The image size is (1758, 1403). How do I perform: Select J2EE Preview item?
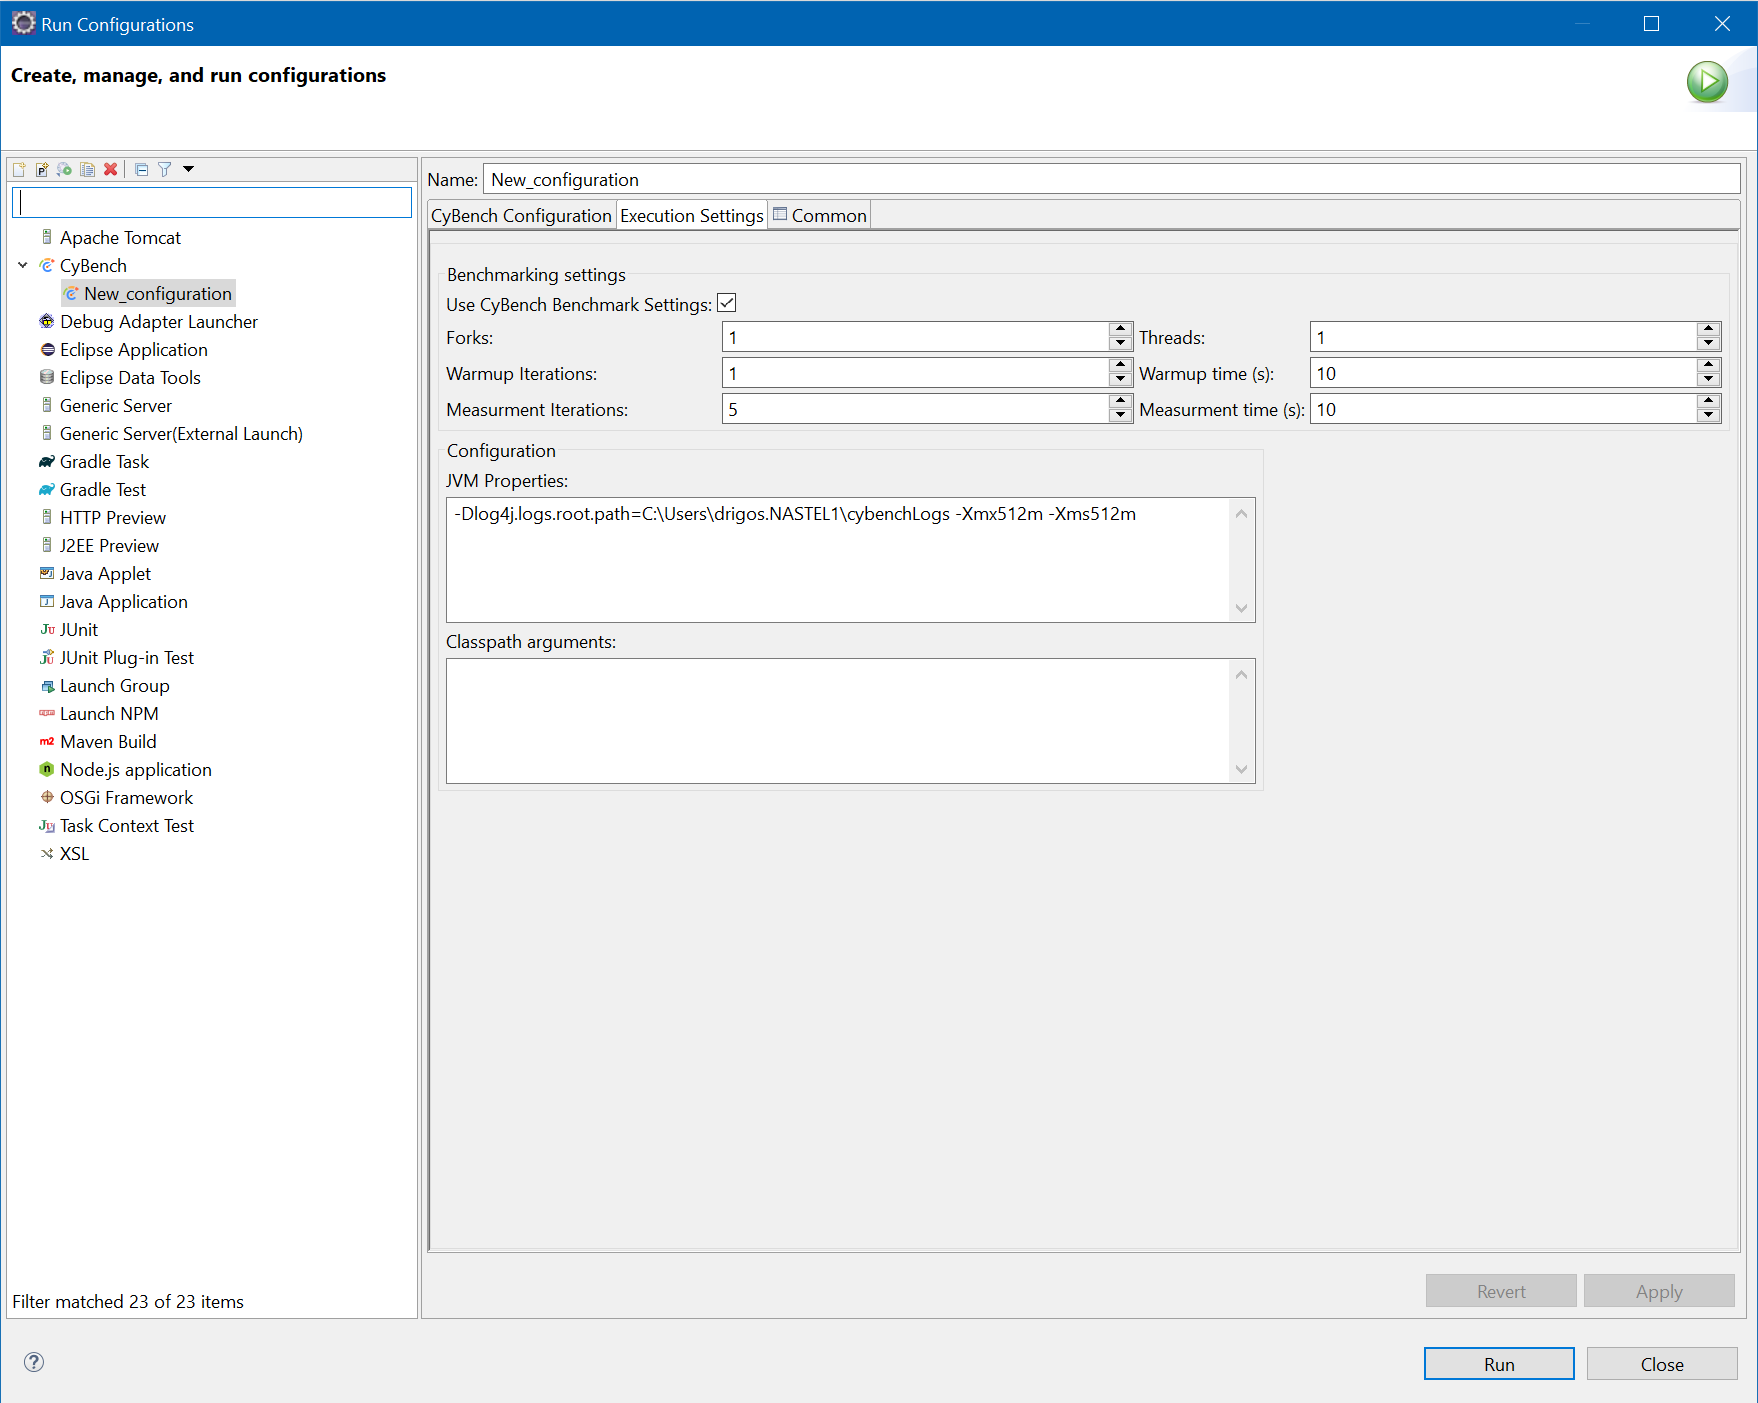(109, 545)
